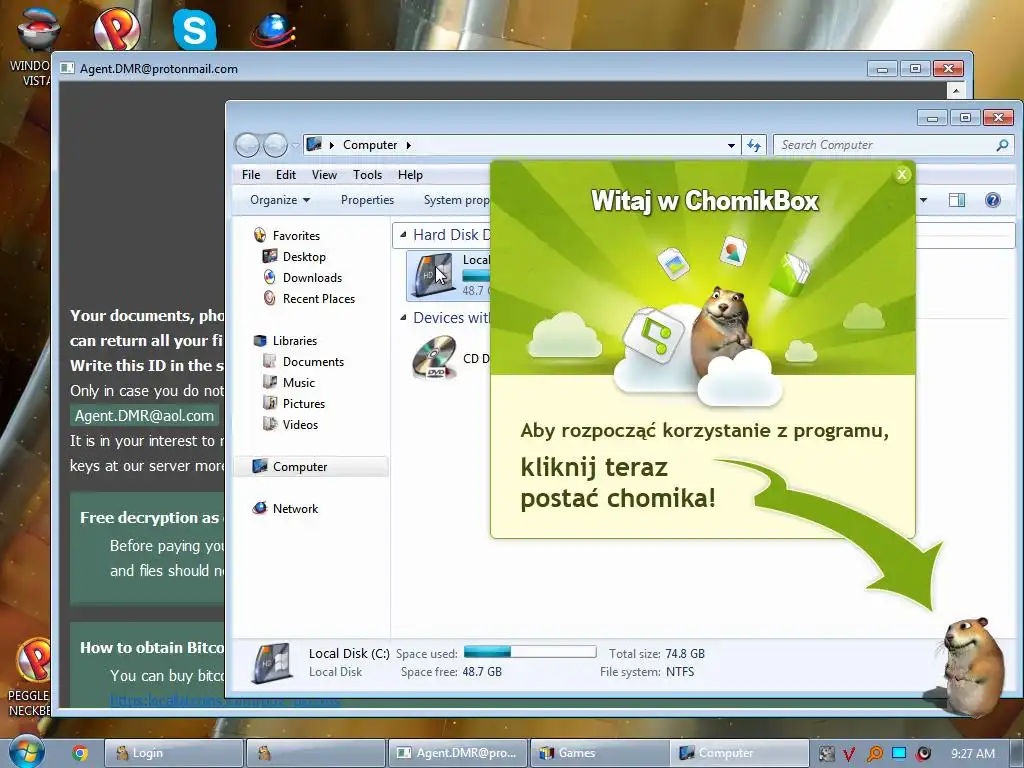Select the Local Disk drive icon
Image resolution: width=1024 pixels, height=768 pixels.
(433, 274)
